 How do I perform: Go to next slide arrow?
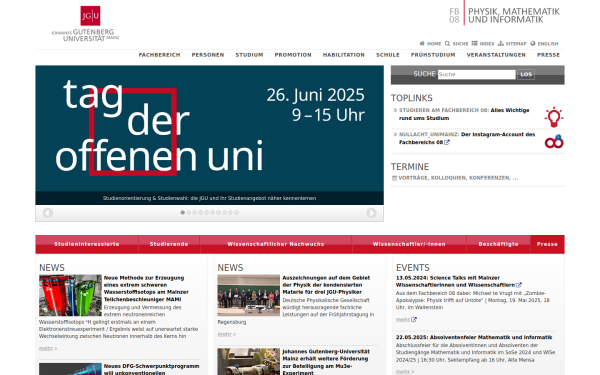[371, 213]
